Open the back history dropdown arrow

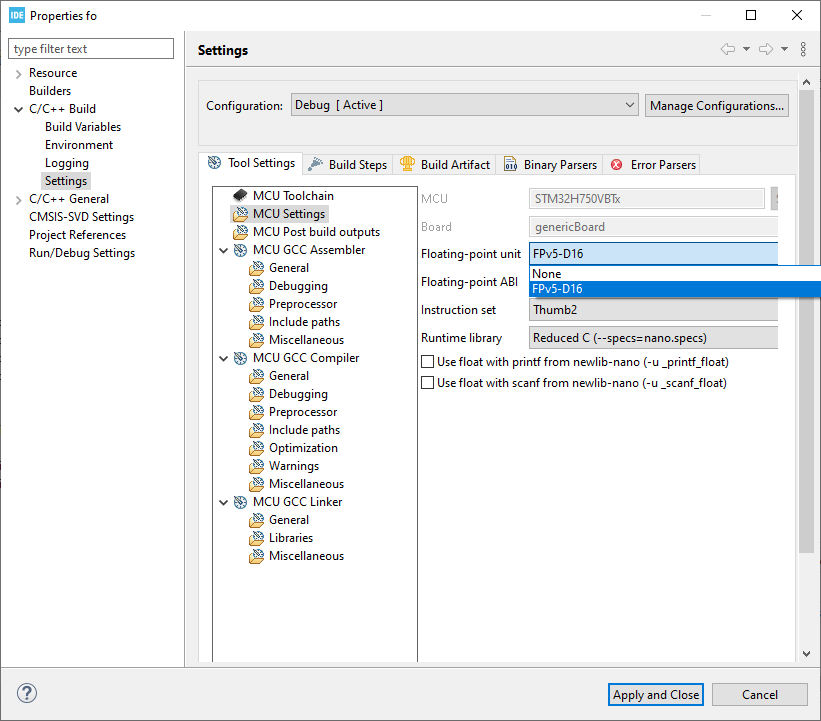(747, 49)
